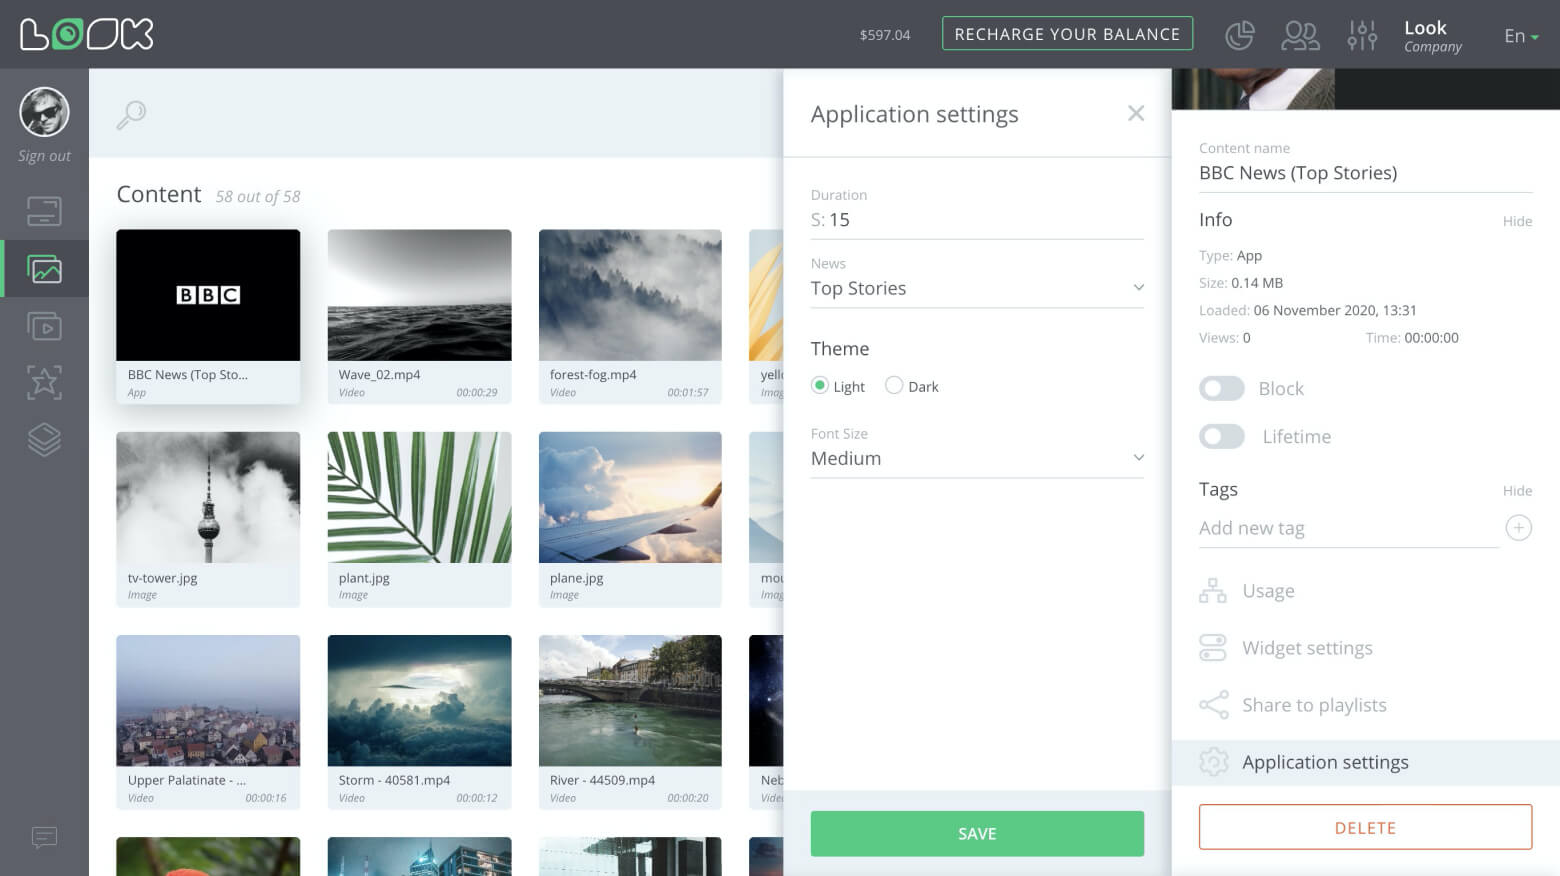Open Share to playlists menu item
Image resolution: width=1560 pixels, height=876 pixels.
(x=1313, y=705)
